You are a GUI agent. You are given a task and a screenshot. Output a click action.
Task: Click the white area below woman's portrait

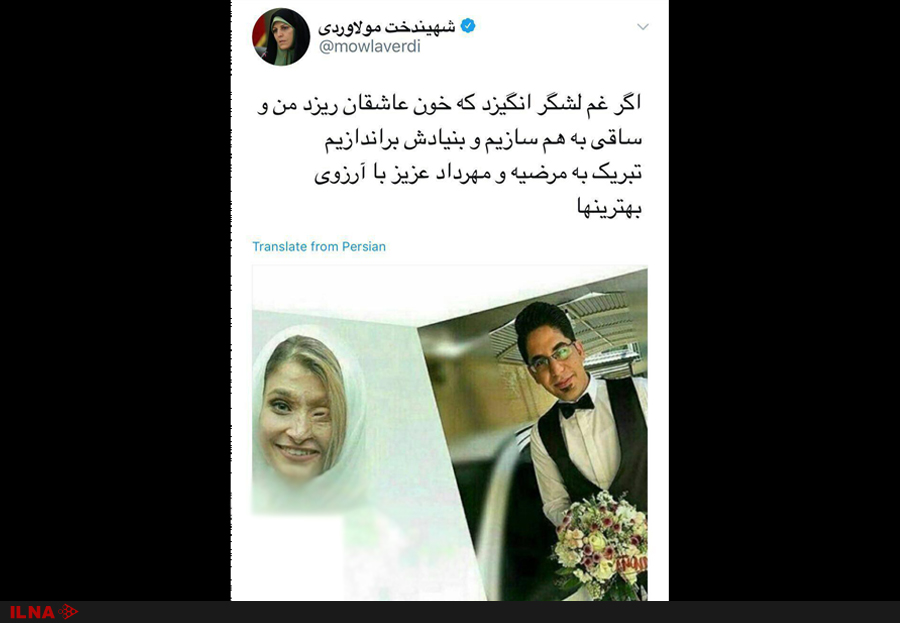pos(297,557)
